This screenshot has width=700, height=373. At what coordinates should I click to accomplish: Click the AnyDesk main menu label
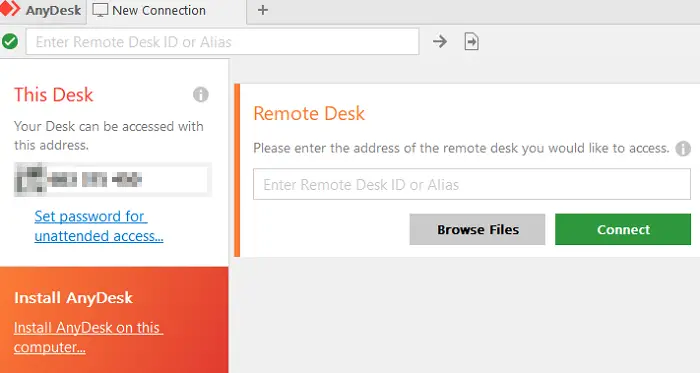pos(53,10)
